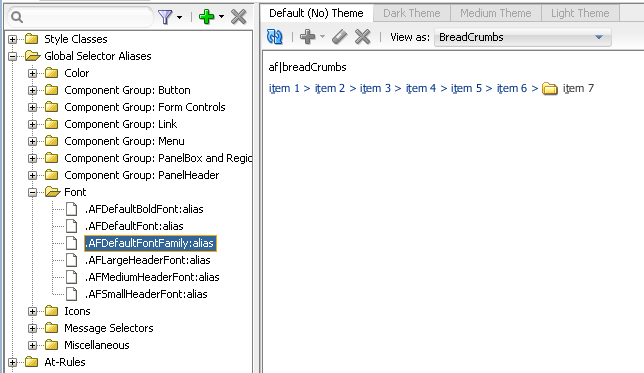Image resolution: width=644 pixels, height=373 pixels.
Task: Open the filter dropdown arrow
Action: click(179, 17)
